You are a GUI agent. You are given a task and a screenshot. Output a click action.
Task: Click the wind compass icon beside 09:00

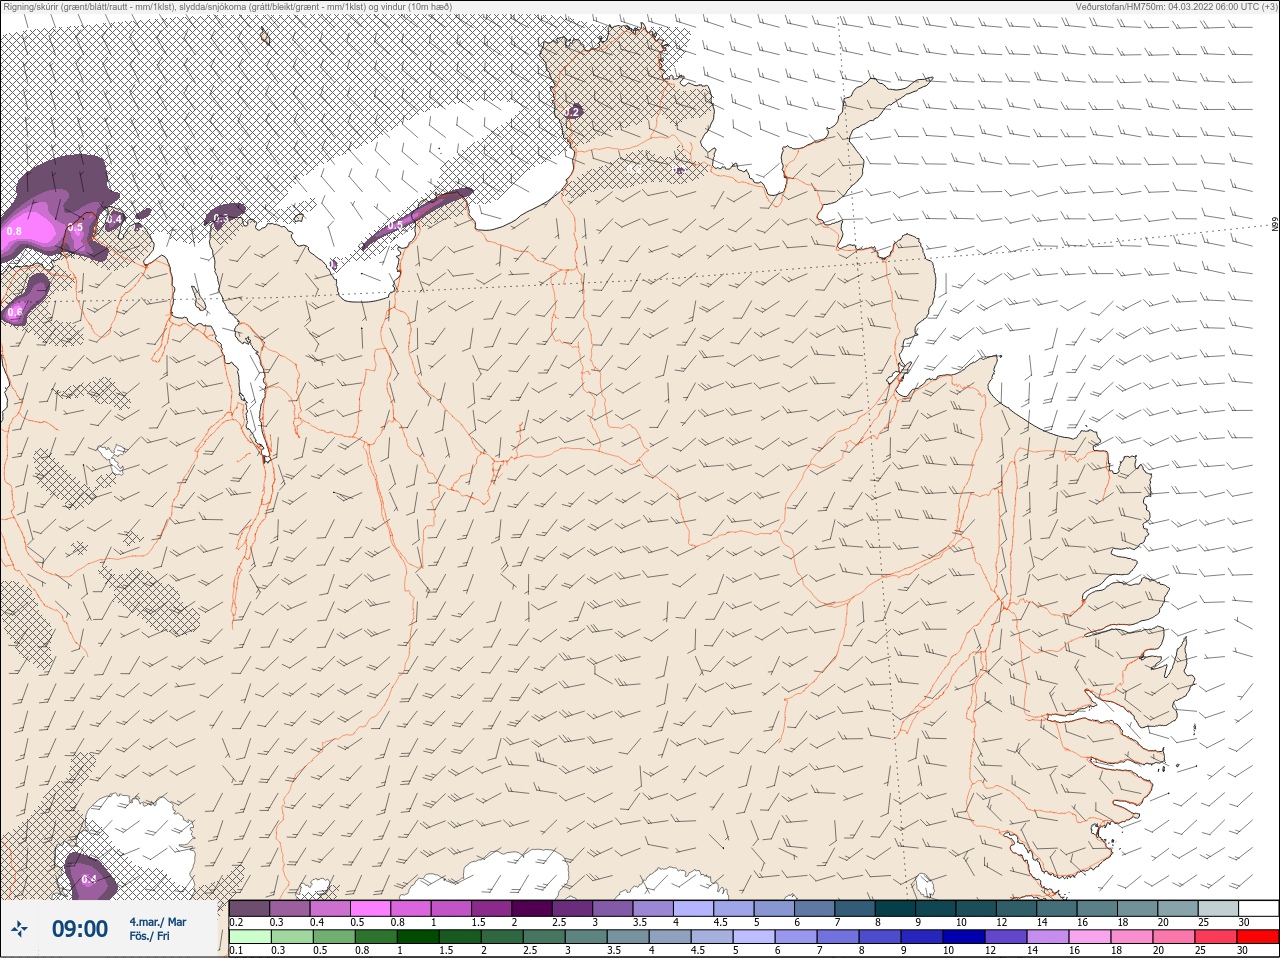19,929
